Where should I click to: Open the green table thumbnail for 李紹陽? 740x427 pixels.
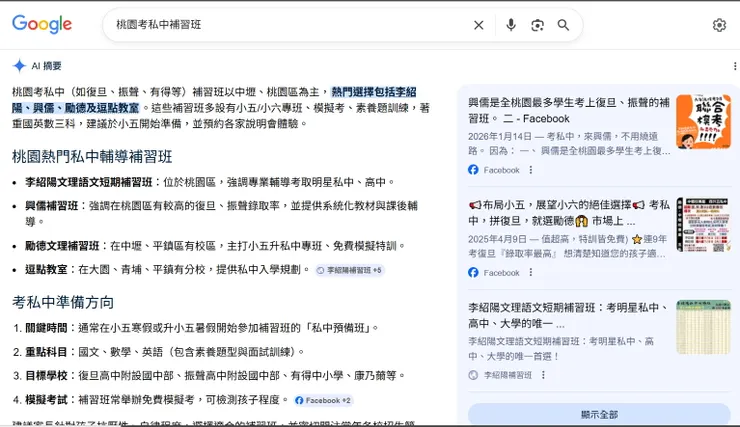click(703, 327)
